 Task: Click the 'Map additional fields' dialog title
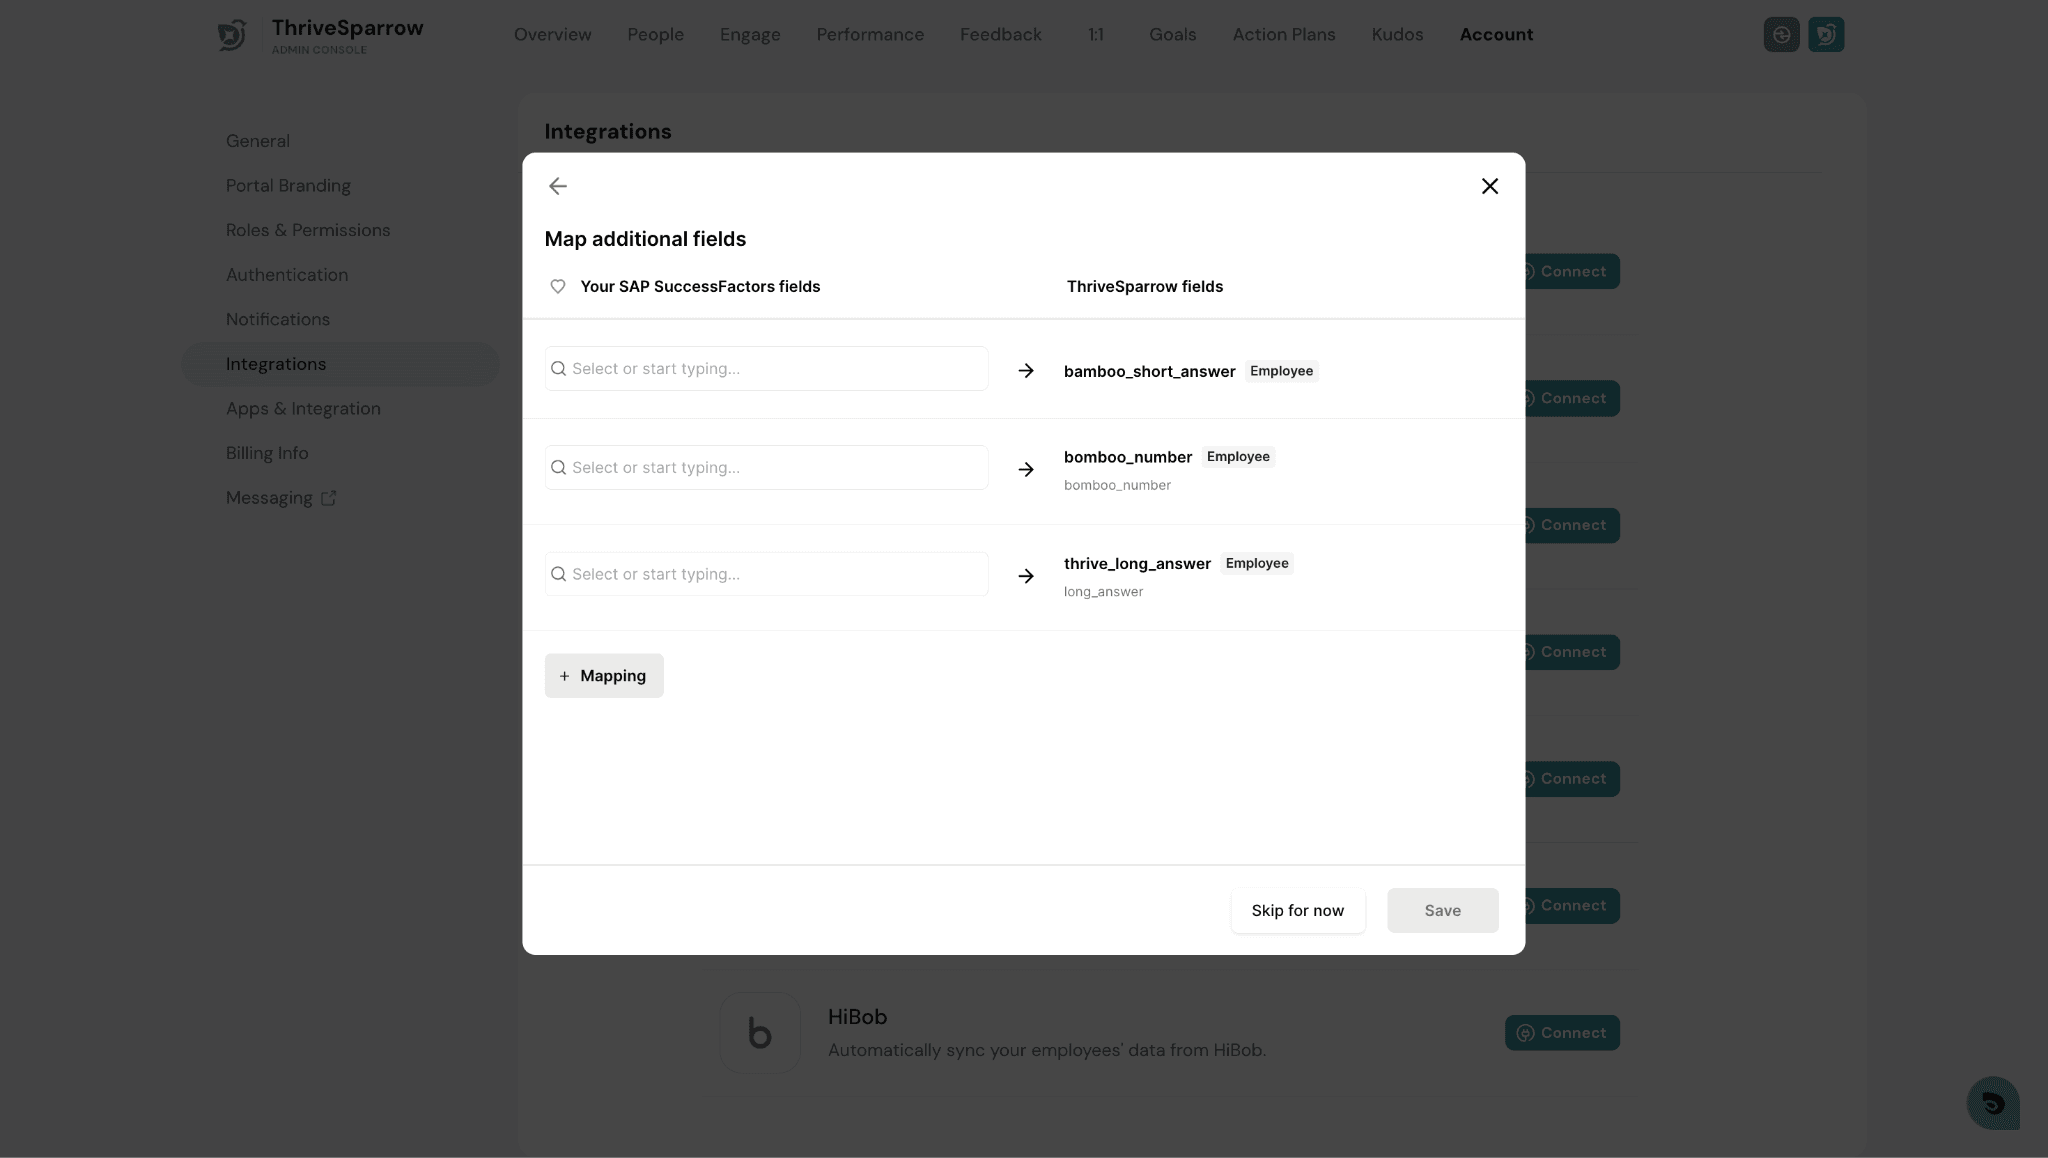pyautogui.click(x=645, y=239)
